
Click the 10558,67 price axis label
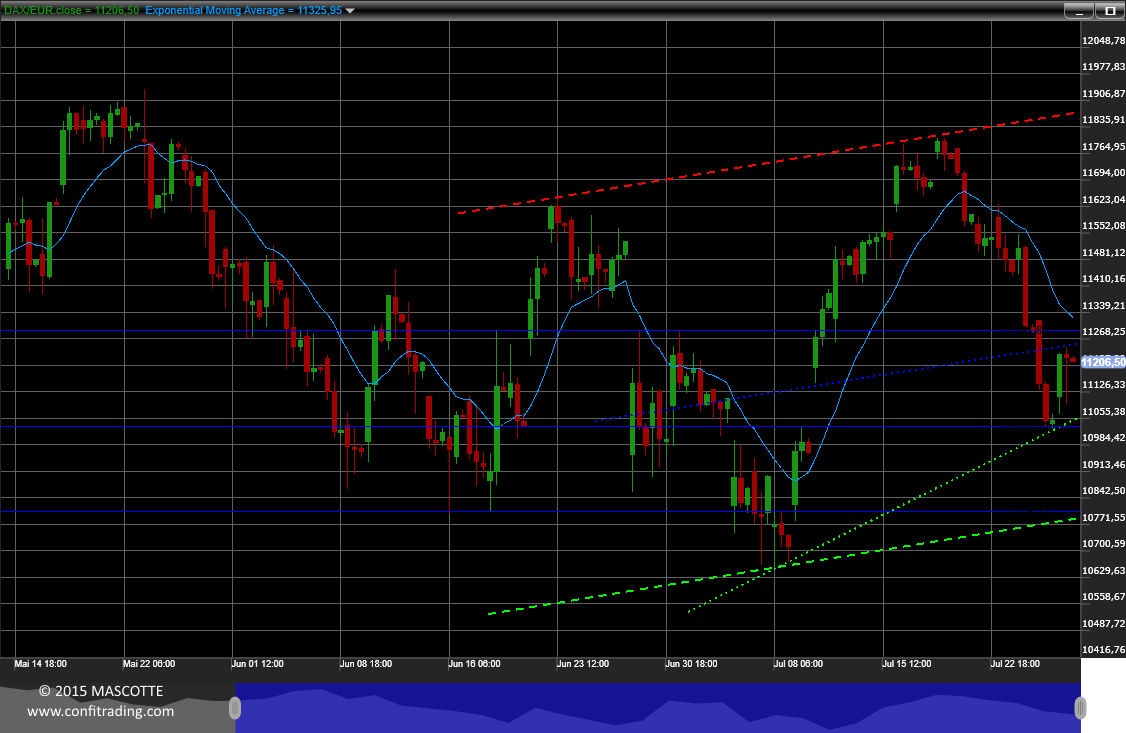coord(1103,597)
